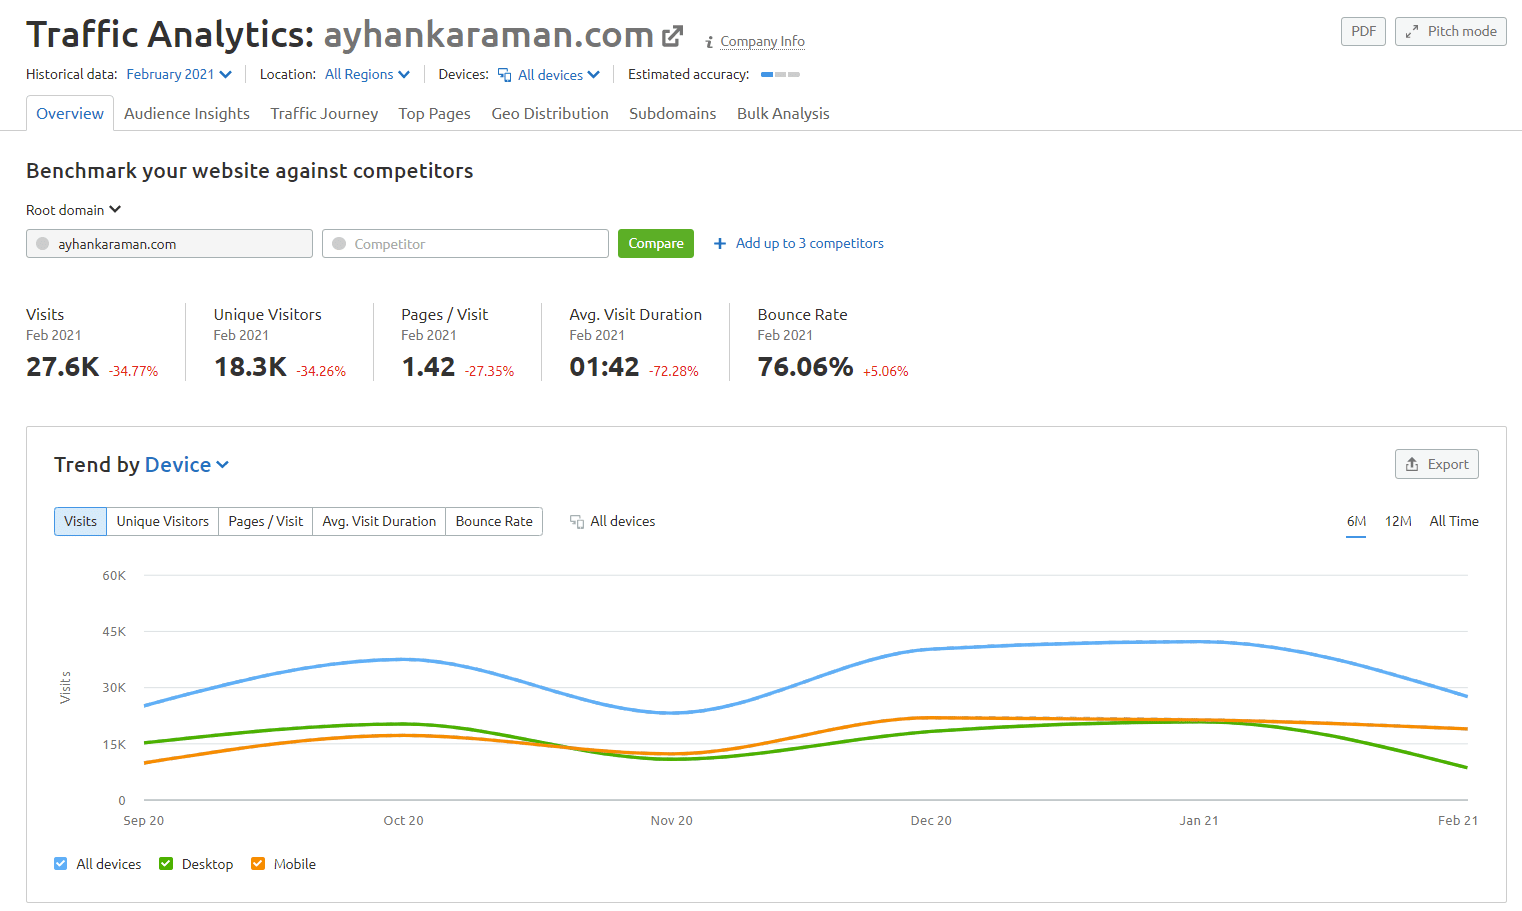1522x911 pixels.
Task: Toggle the Desktop legend checkbox
Action: [166, 864]
